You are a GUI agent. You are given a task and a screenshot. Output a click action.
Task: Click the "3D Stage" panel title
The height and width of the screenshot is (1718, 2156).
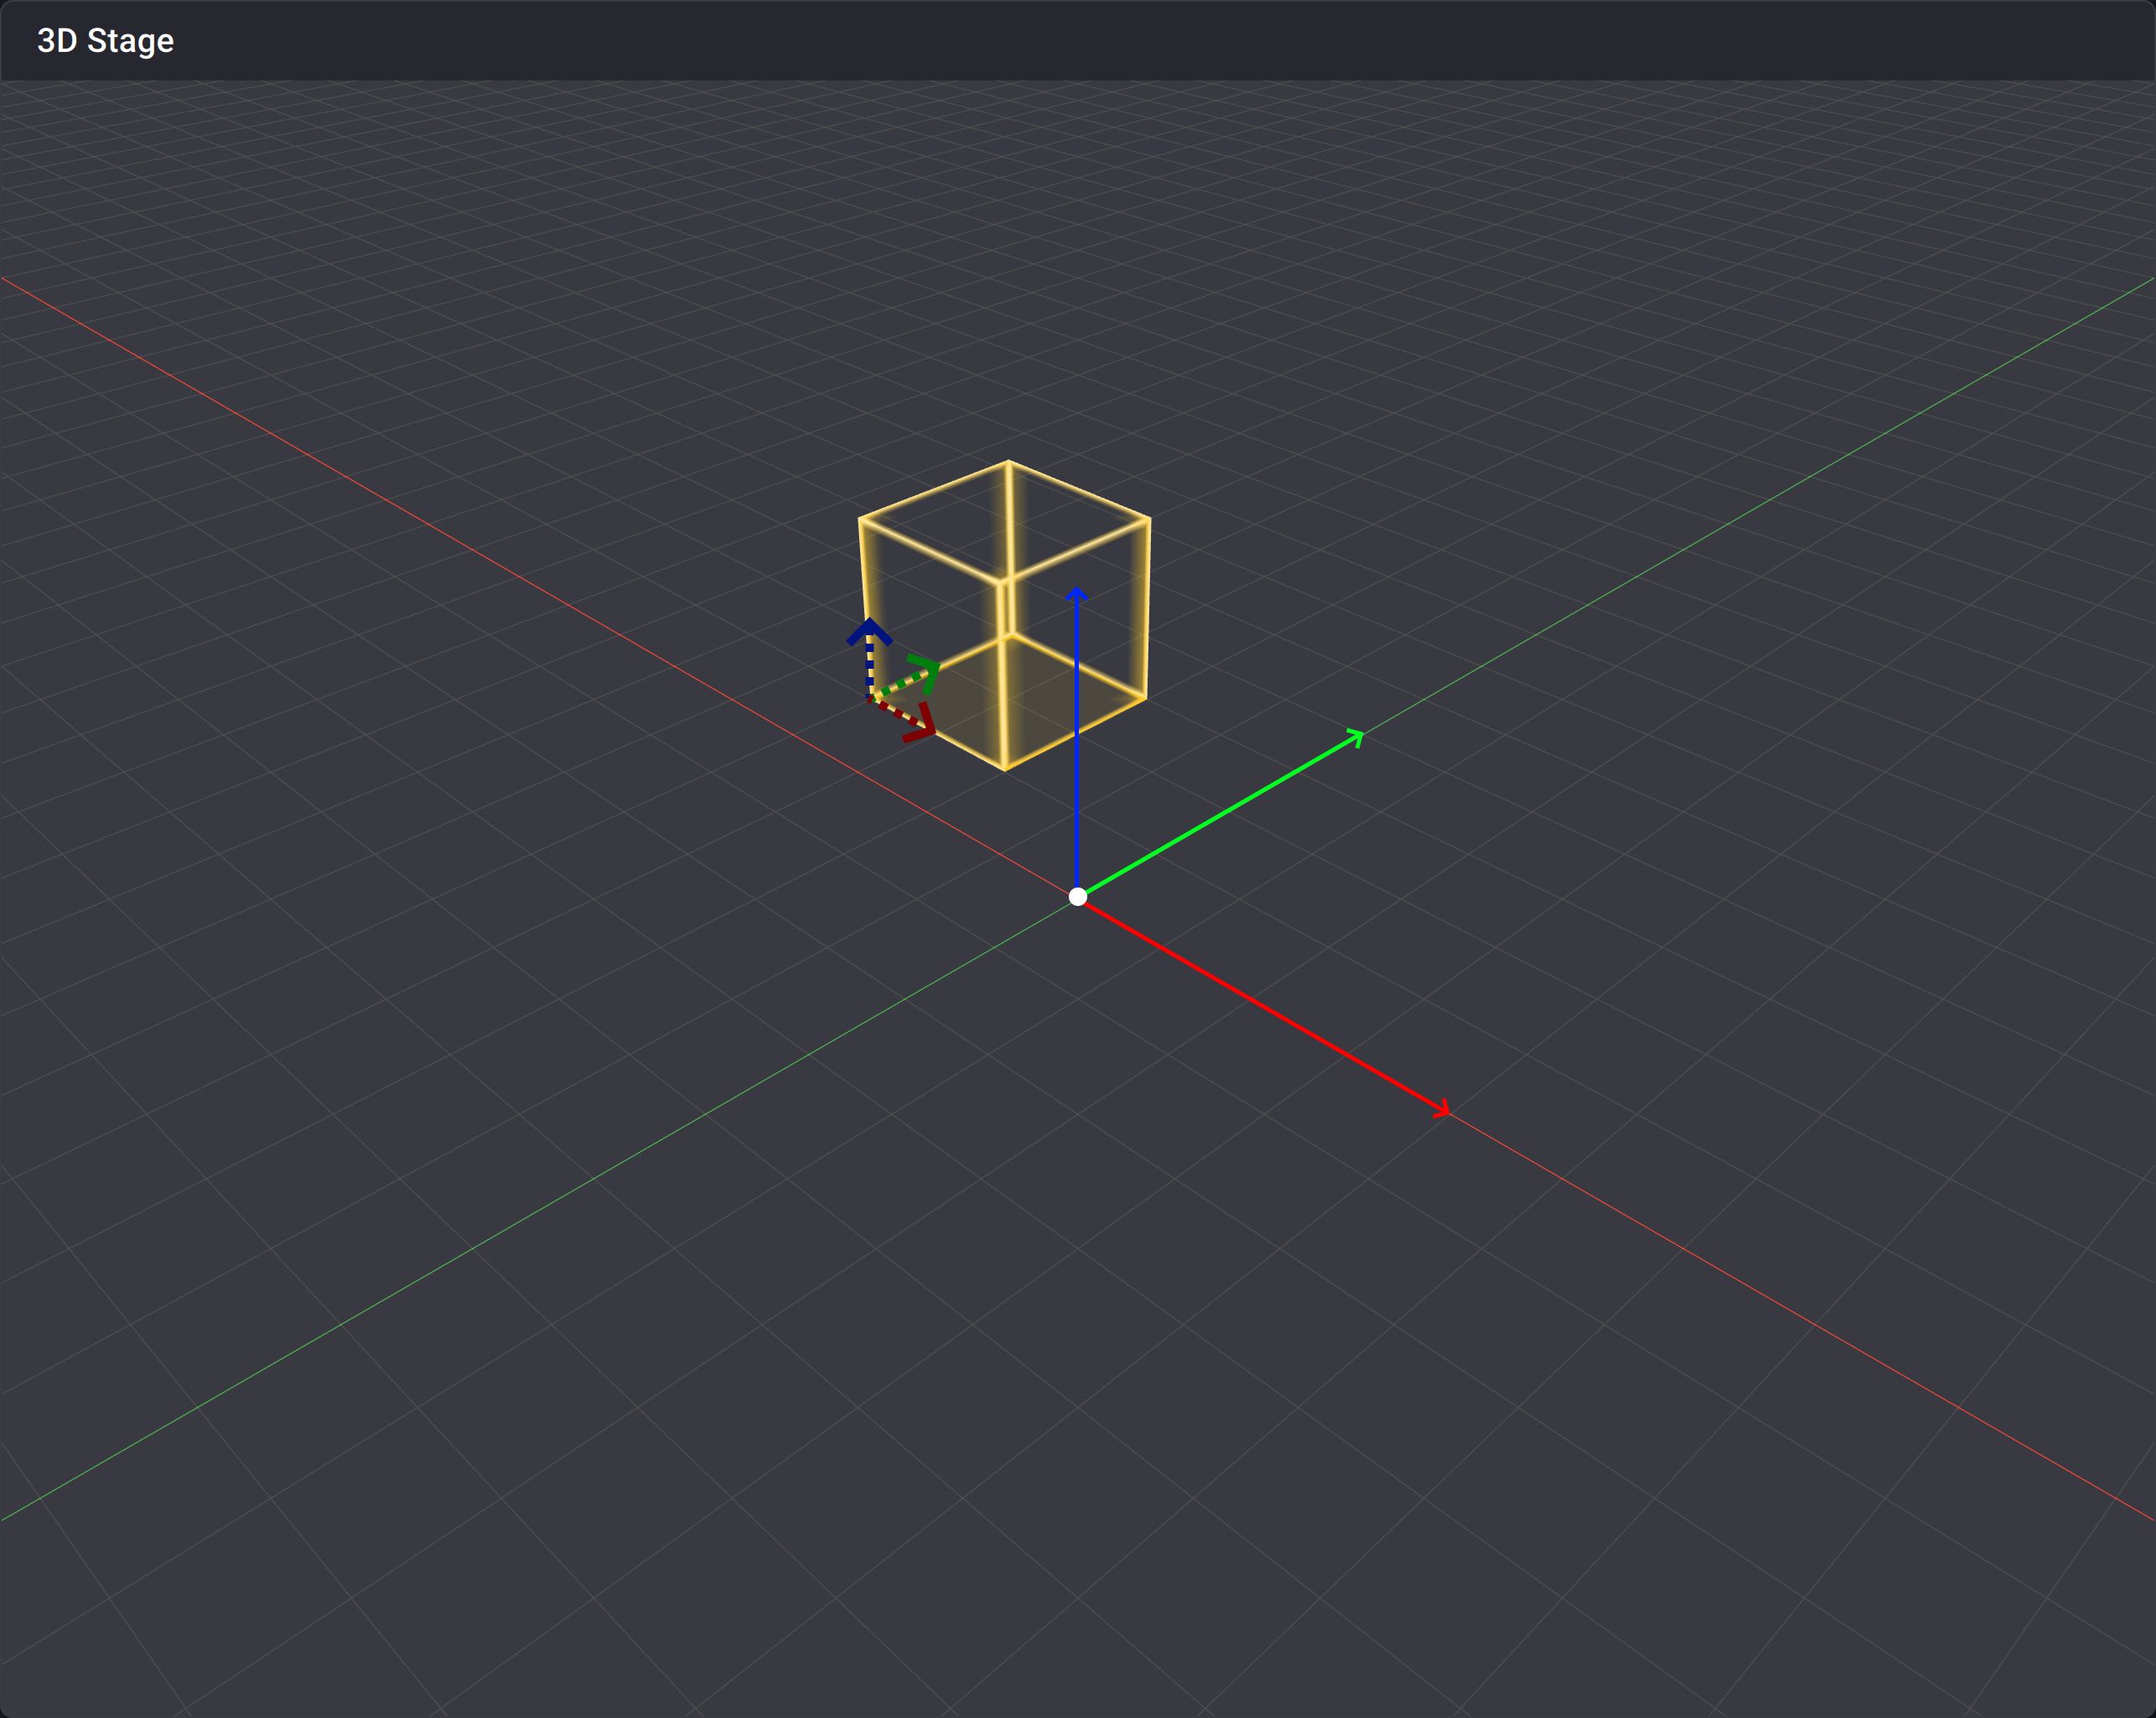pyautogui.click(x=105, y=41)
